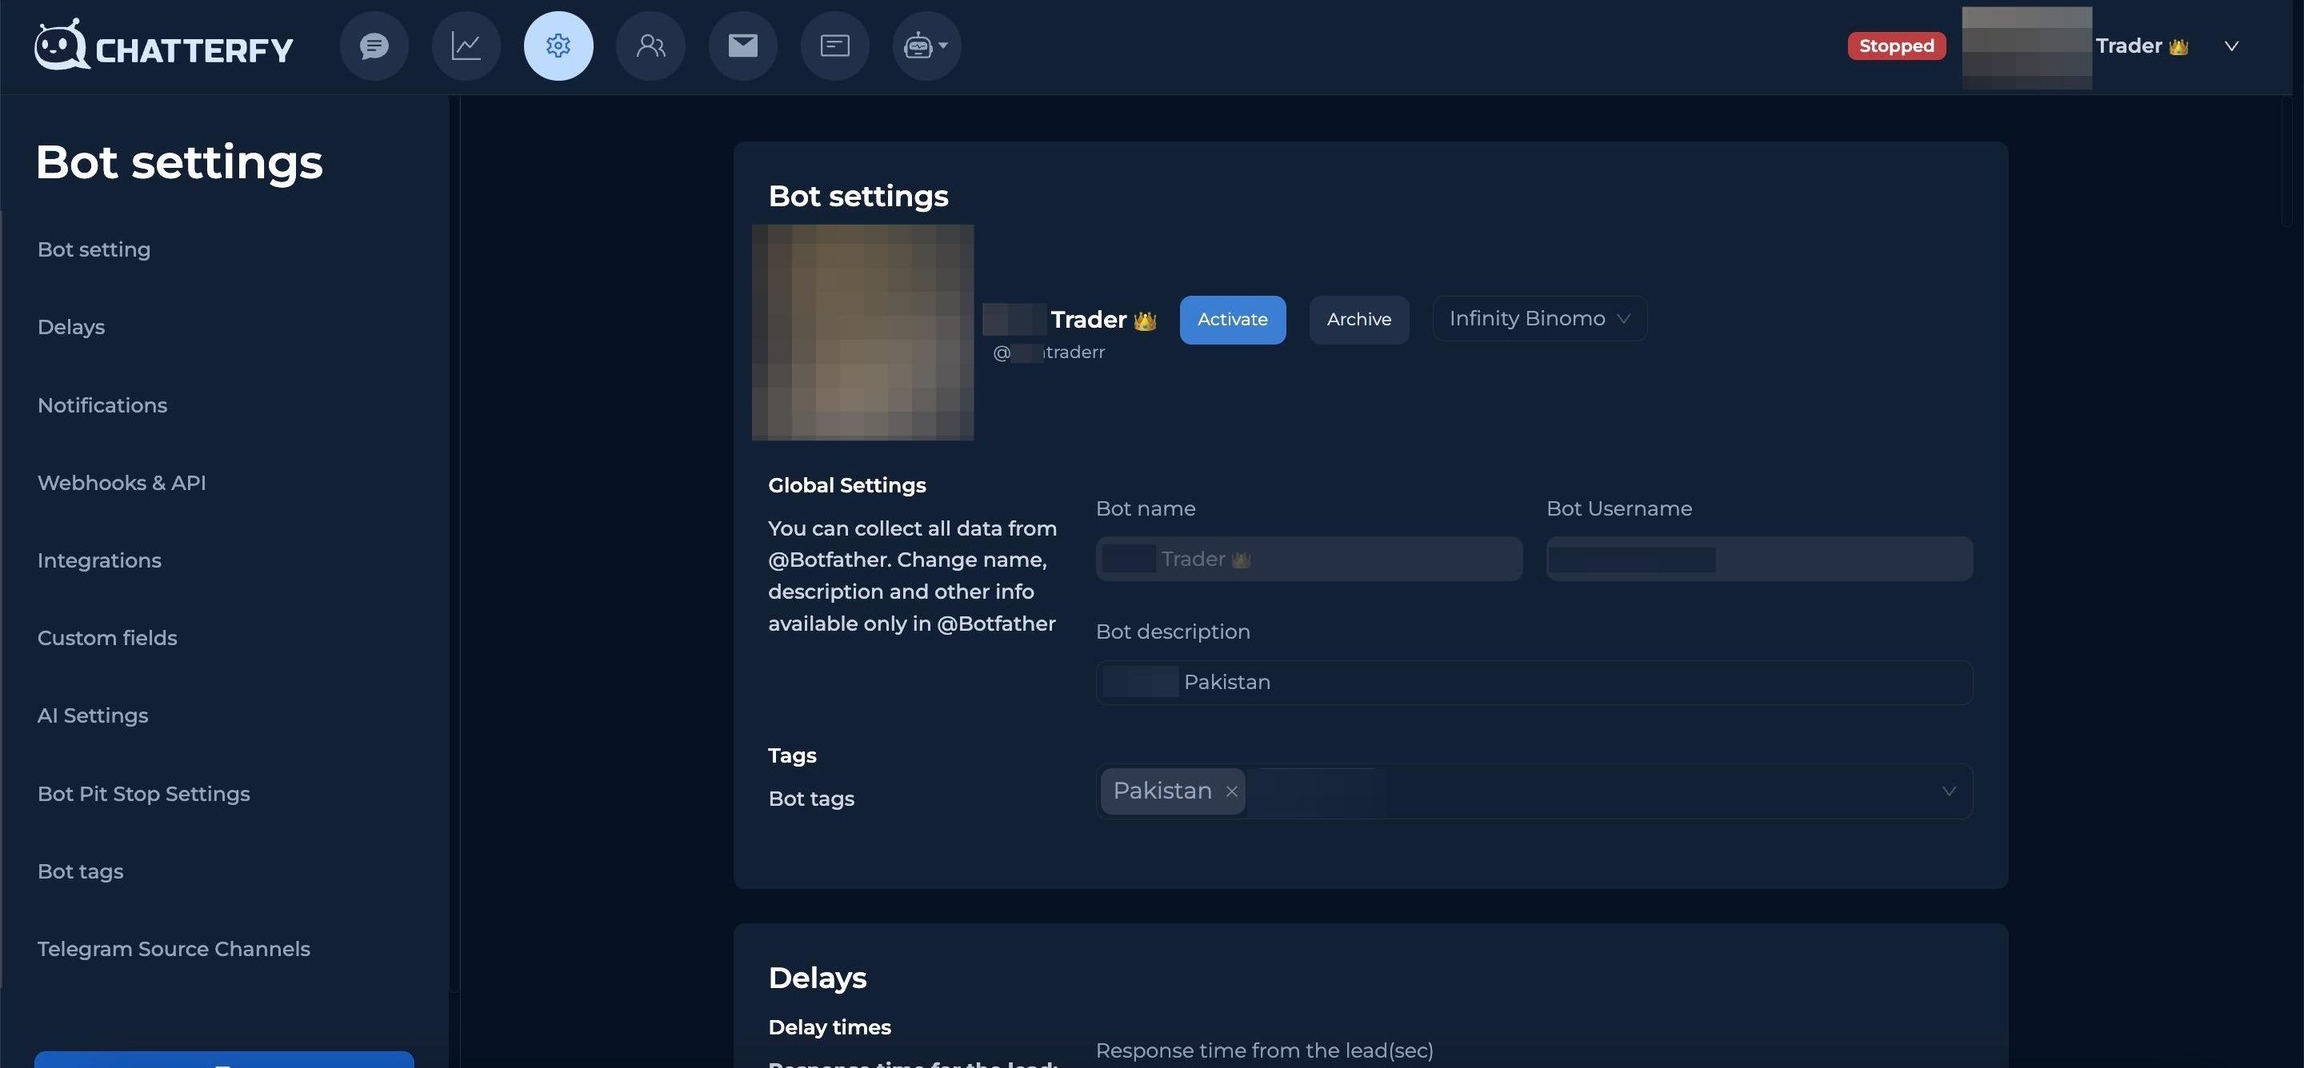
Task: Go to AI Settings section
Action: tap(93, 716)
